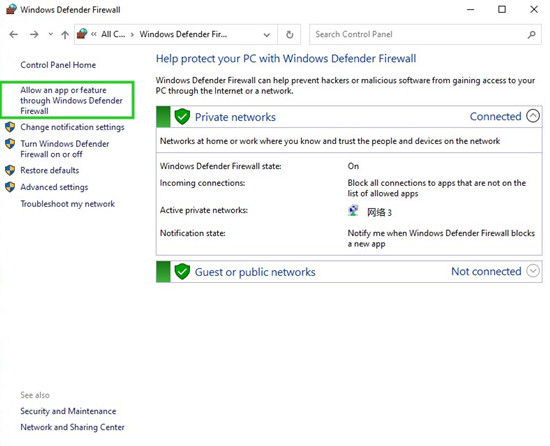This screenshot has width=550, height=446.
Task: Click the title bar Windows Defender Firewall icon
Action: (11, 9)
